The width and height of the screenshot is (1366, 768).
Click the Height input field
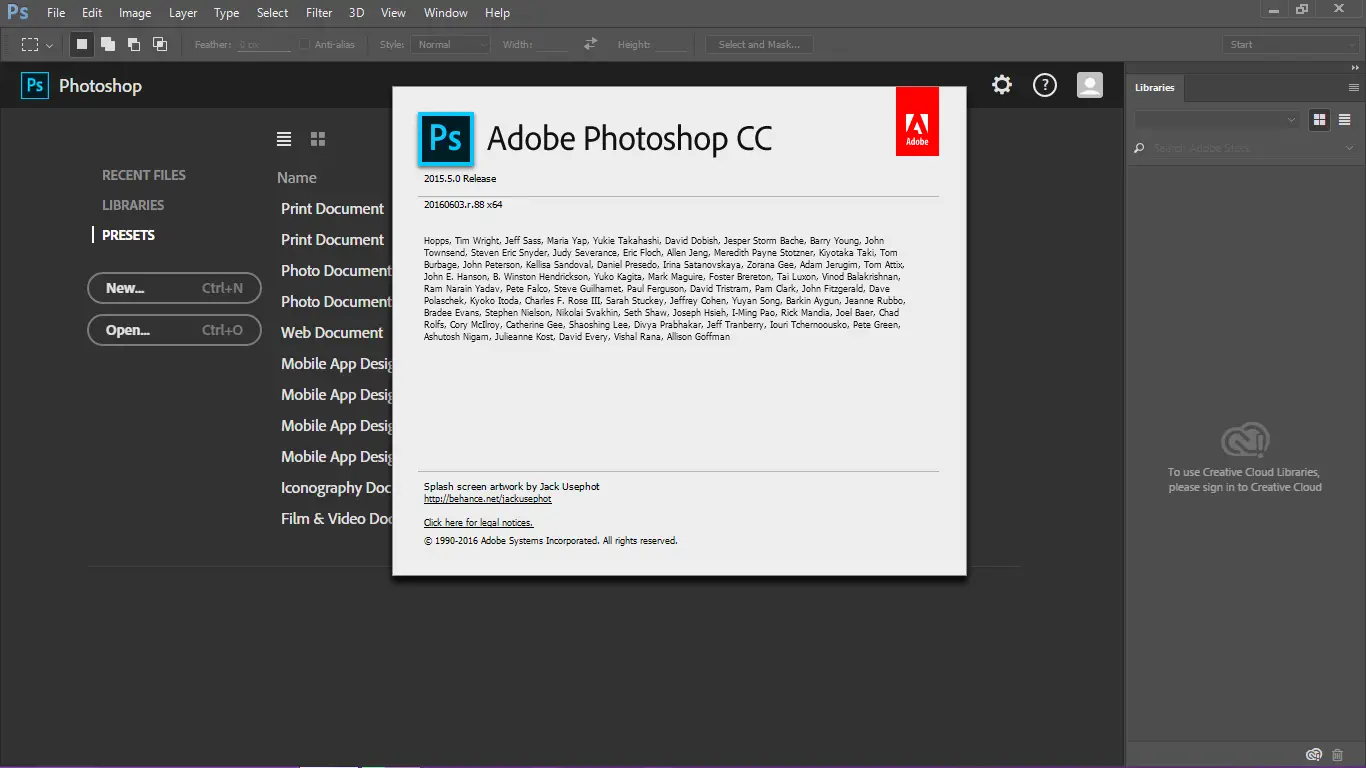(x=671, y=44)
